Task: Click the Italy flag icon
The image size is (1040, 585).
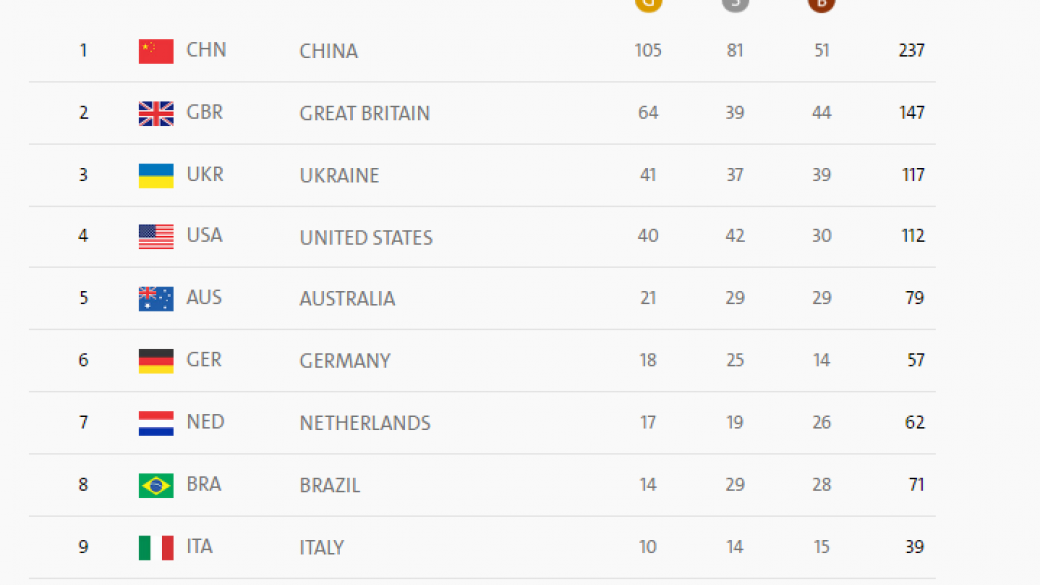Action: [156, 547]
